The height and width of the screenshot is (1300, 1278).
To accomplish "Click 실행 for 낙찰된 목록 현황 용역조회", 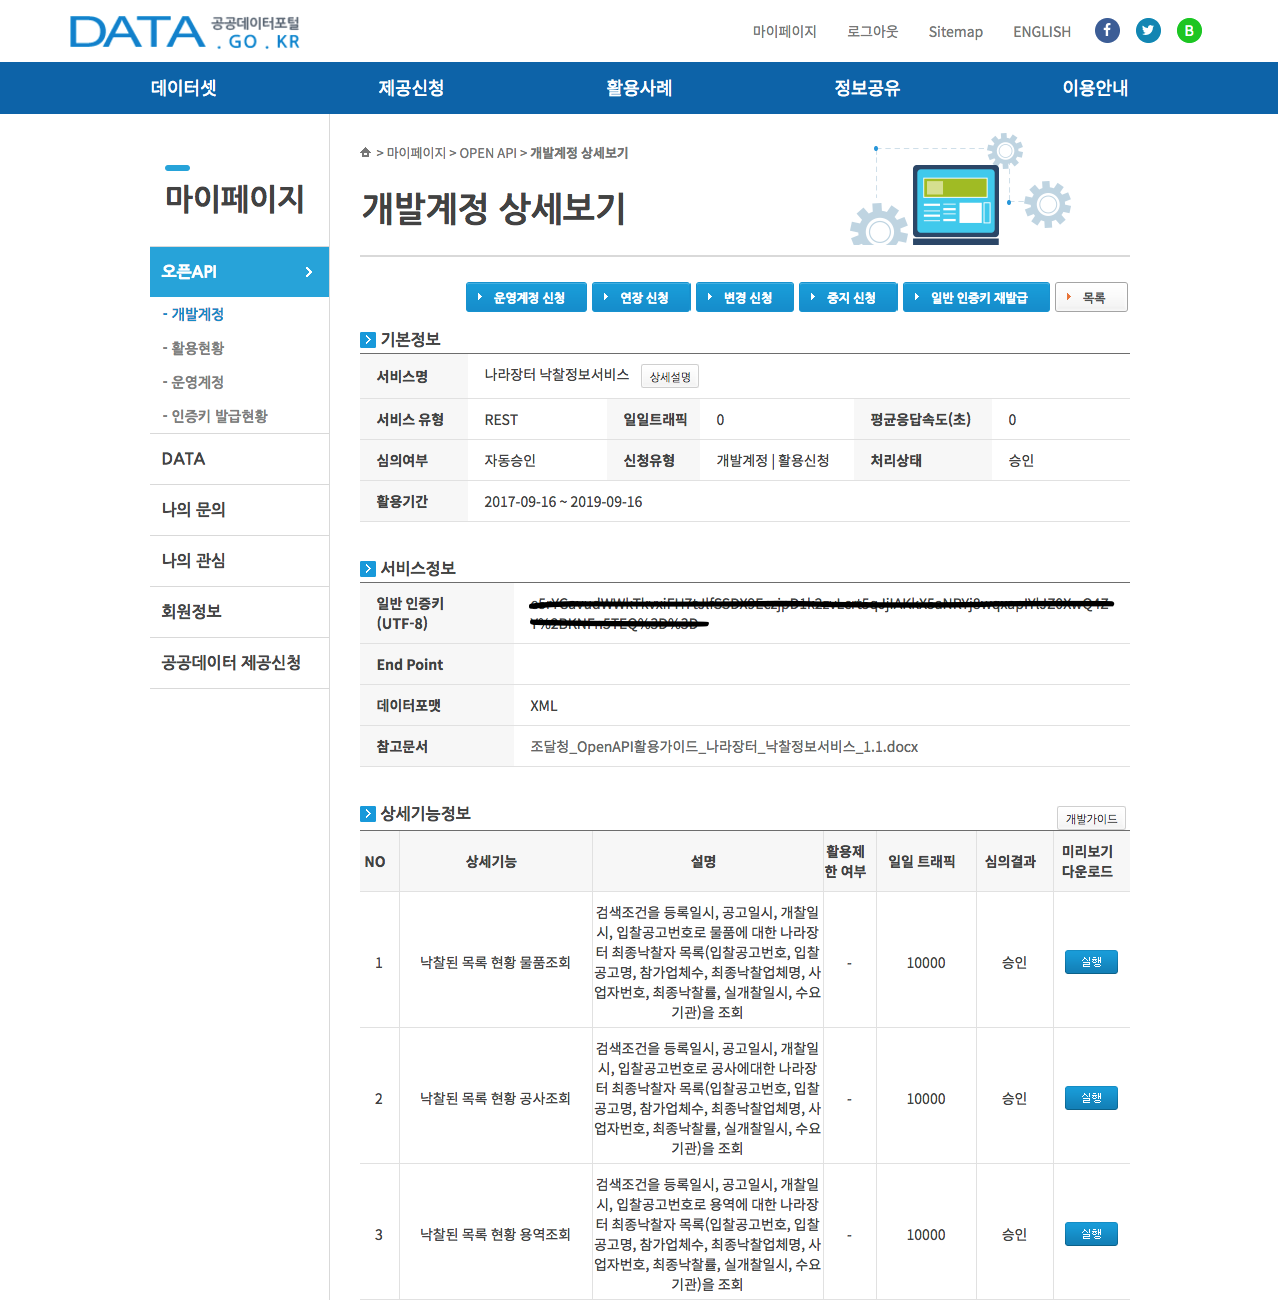I will coord(1091,1234).
